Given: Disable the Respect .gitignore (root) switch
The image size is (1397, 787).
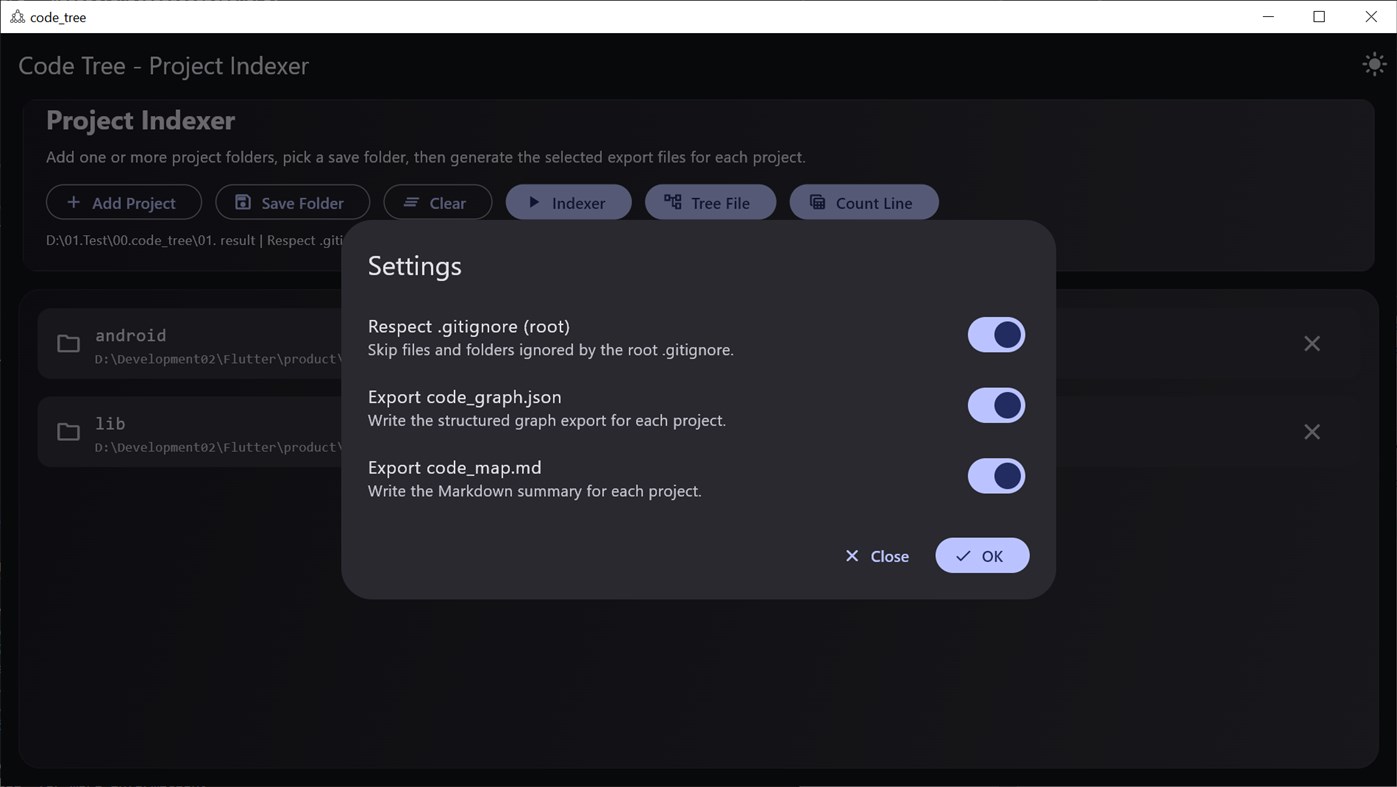Looking at the screenshot, I should click(x=996, y=335).
